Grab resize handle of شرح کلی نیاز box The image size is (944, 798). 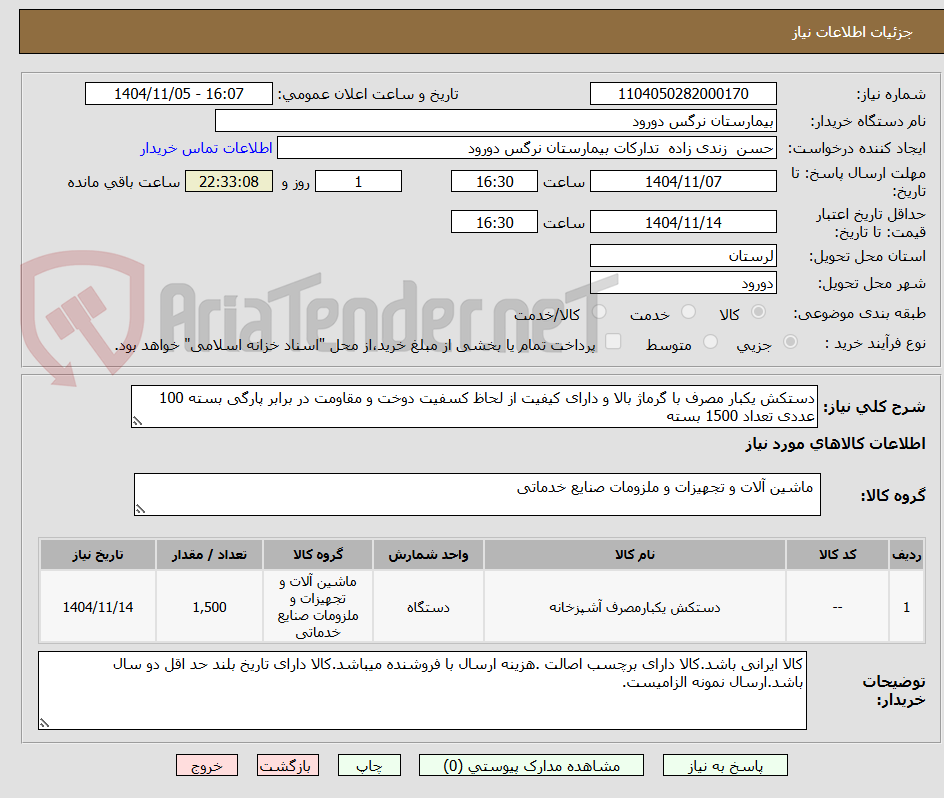[x=137, y=422]
